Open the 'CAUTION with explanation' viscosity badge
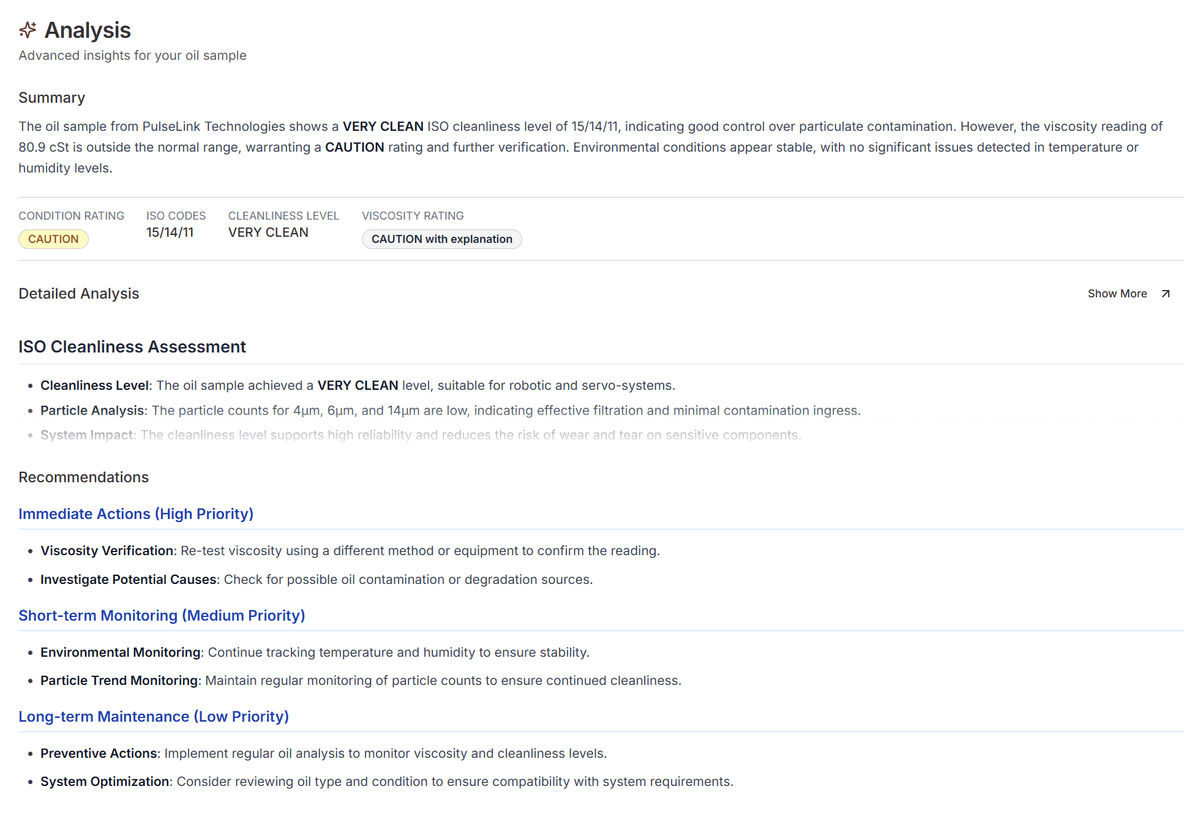The width and height of the screenshot is (1200, 817). 441,239
